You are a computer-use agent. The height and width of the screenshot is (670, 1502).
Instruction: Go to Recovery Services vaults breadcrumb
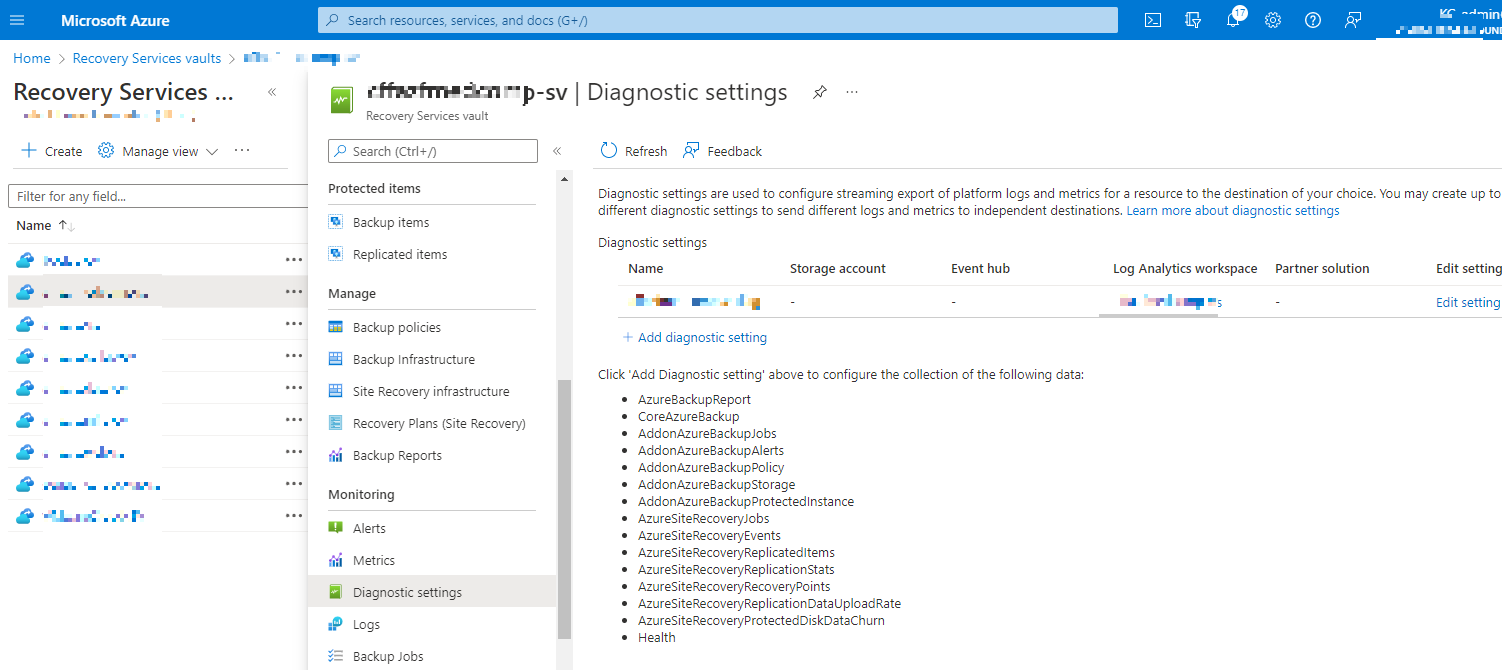click(147, 58)
